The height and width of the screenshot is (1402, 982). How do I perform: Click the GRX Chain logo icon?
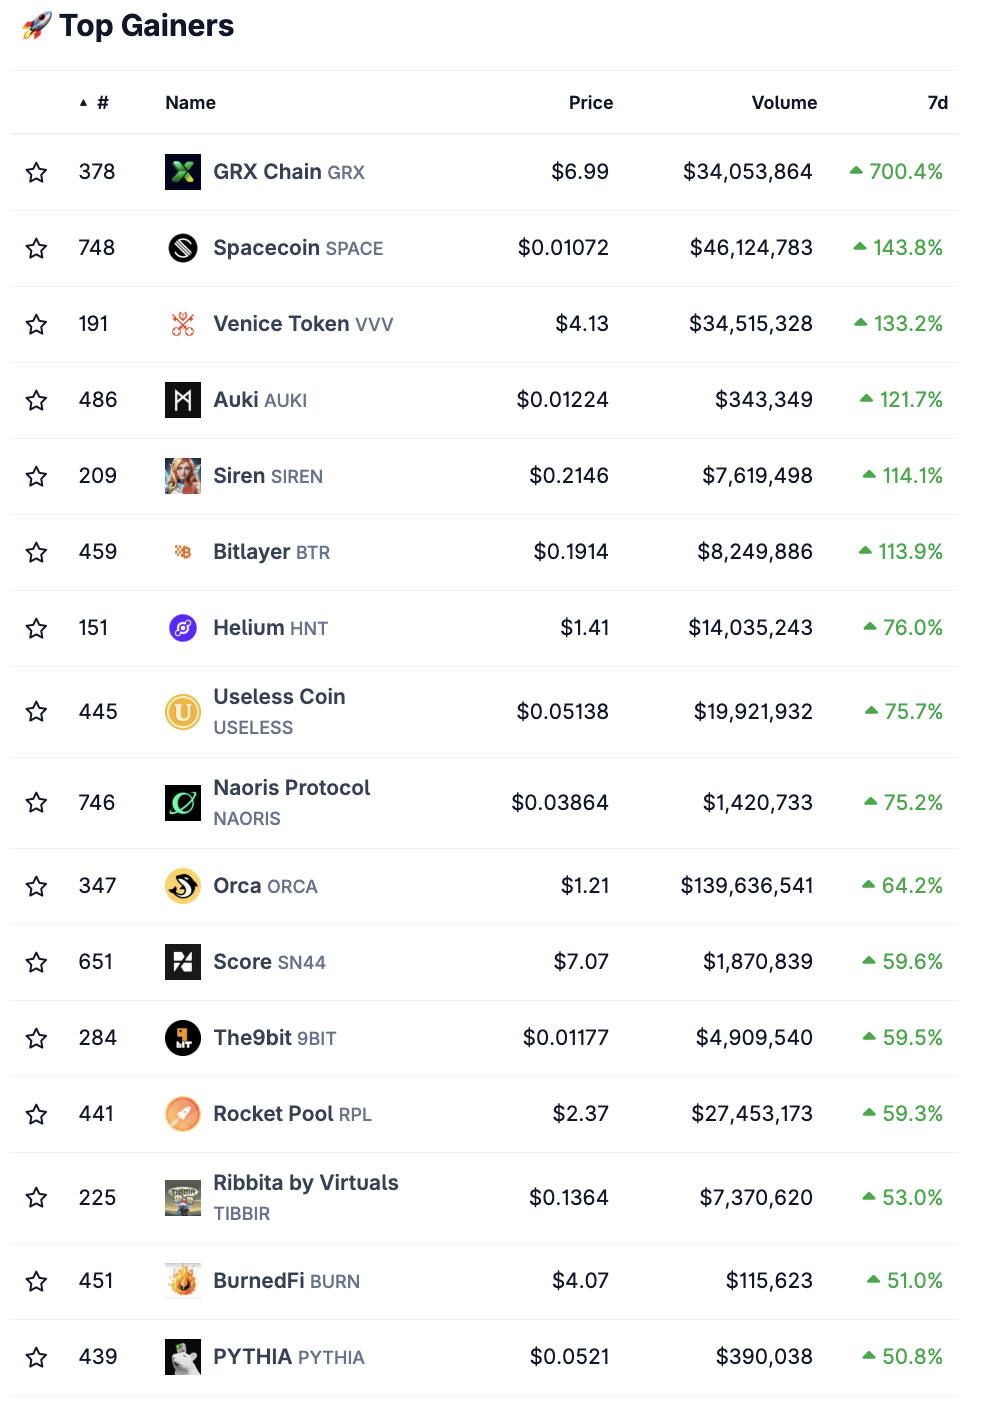tap(182, 171)
